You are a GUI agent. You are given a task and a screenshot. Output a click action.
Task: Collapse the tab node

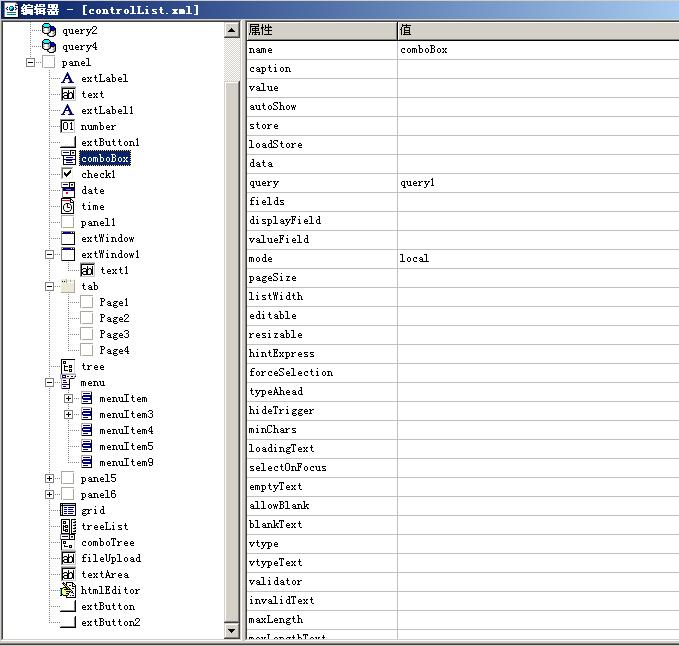[49, 287]
